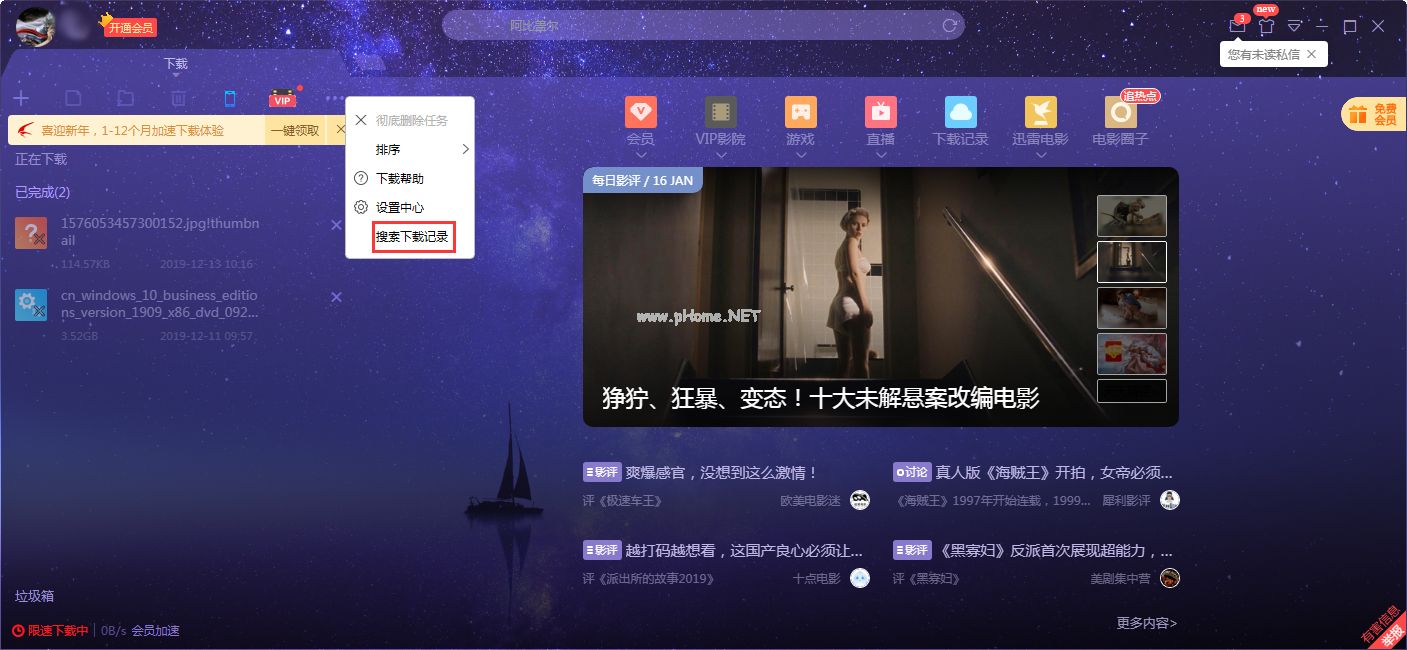Open VIP speedup trial from the VIP icon
Screen dimensions: 1407x650
pyautogui.click(x=281, y=99)
